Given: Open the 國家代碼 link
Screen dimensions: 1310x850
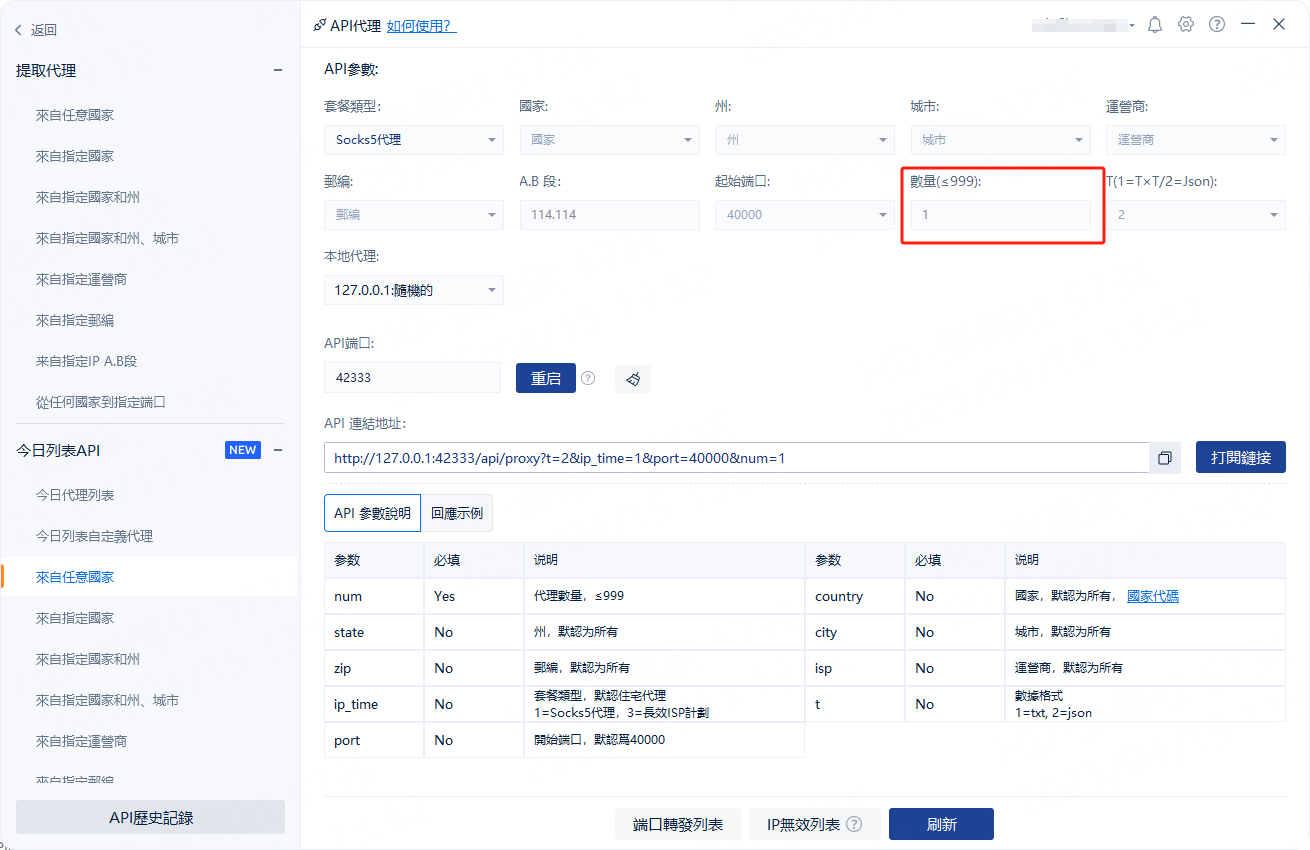Looking at the screenshot, I should click(1152, 596).
